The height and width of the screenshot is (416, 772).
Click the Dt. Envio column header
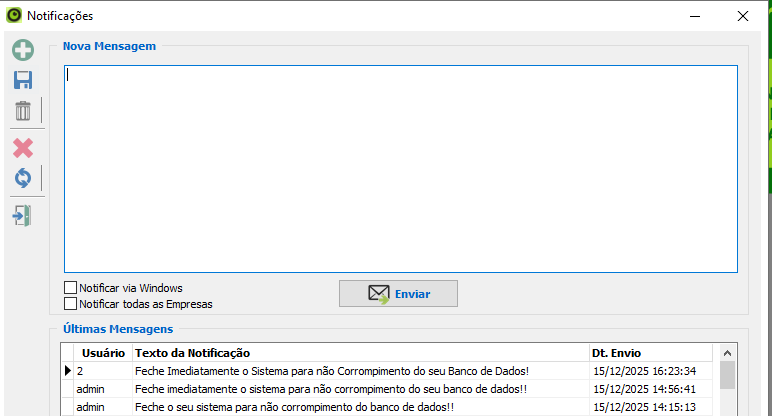[x=650, y=353]
